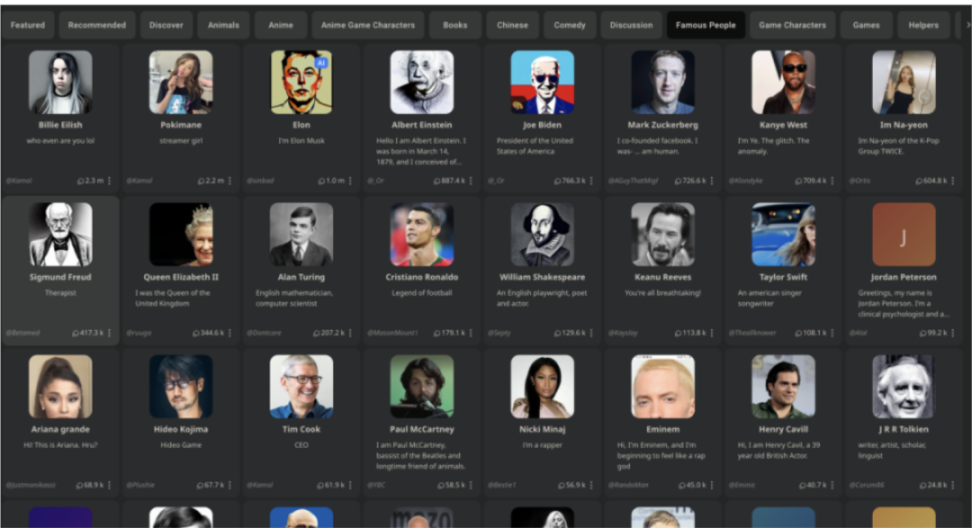
Task: Click the Mark Zuckerberg character name
Action: tap(663, 125)
